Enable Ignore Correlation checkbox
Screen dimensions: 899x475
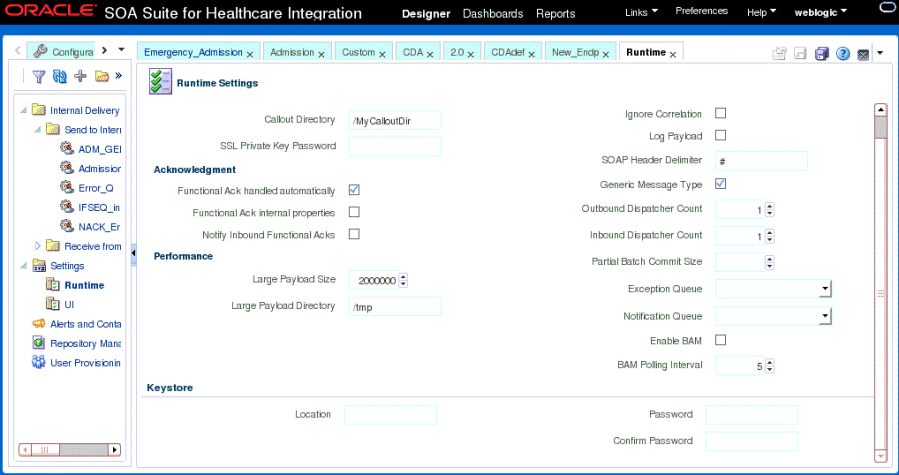(x=721, y=113)
